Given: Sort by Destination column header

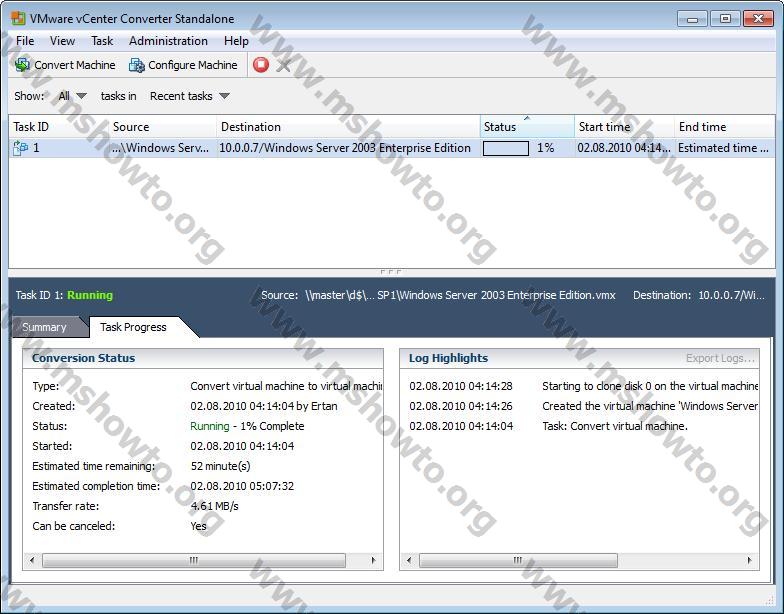Looking at the screenshot, I should coord(348,127).
